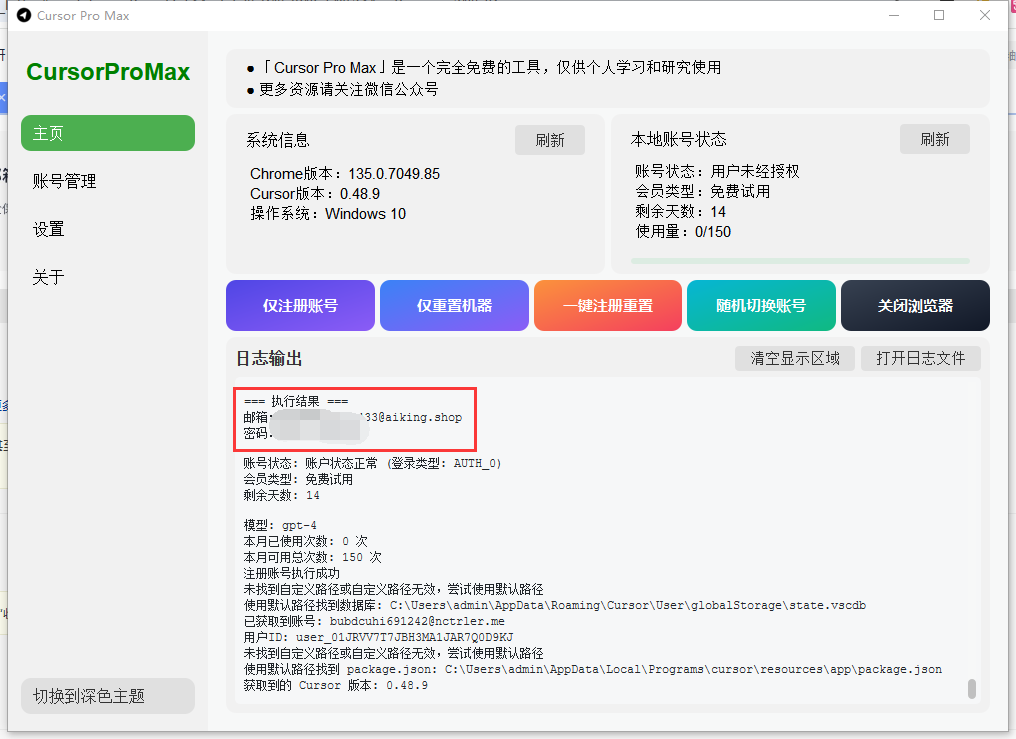Viewport: 1016px width, 739px height.
Task: Click the 仅注册账号 button
Action: [300, 306]
